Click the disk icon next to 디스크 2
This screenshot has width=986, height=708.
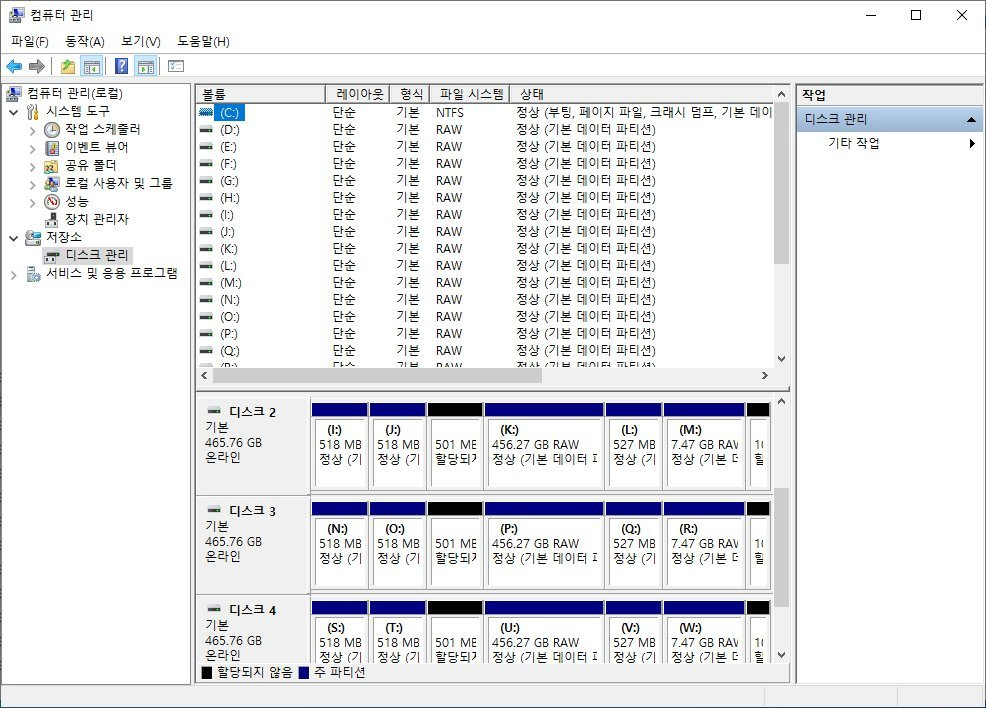[214, 411]
